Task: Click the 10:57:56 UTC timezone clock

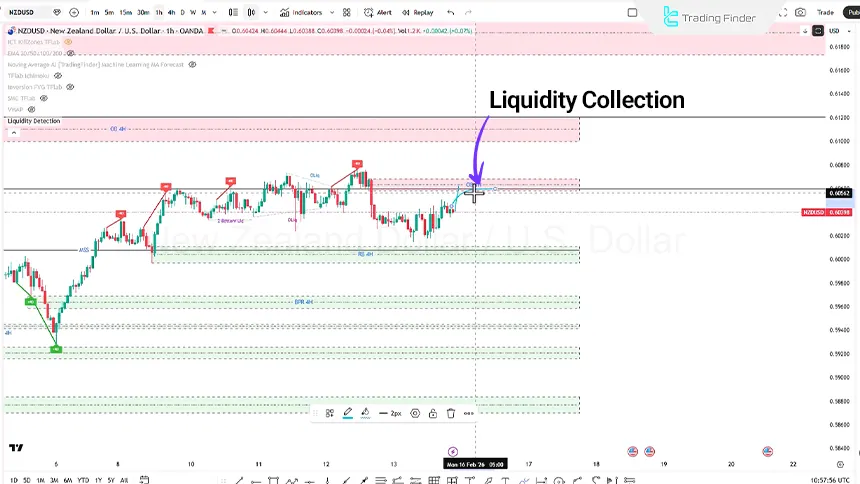Action: click(x=829, y=480)
